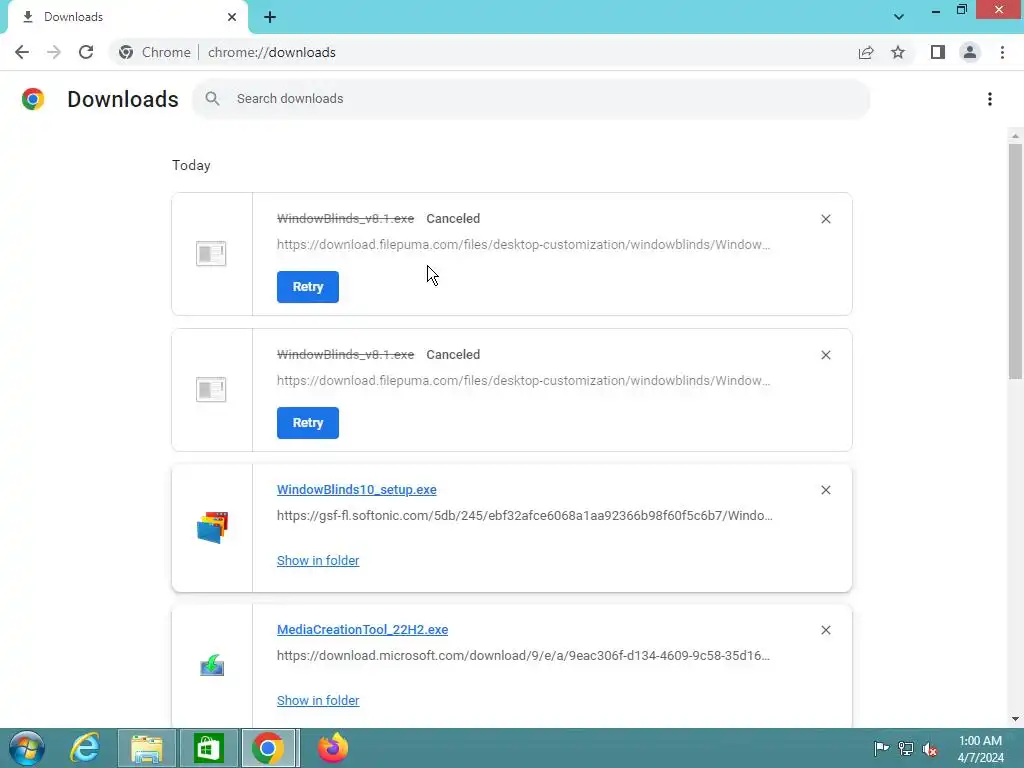Click first canceled download's filepuma URL
Image resolution: width=1024 pixels, height=768 pixels.
pos(523,244)
